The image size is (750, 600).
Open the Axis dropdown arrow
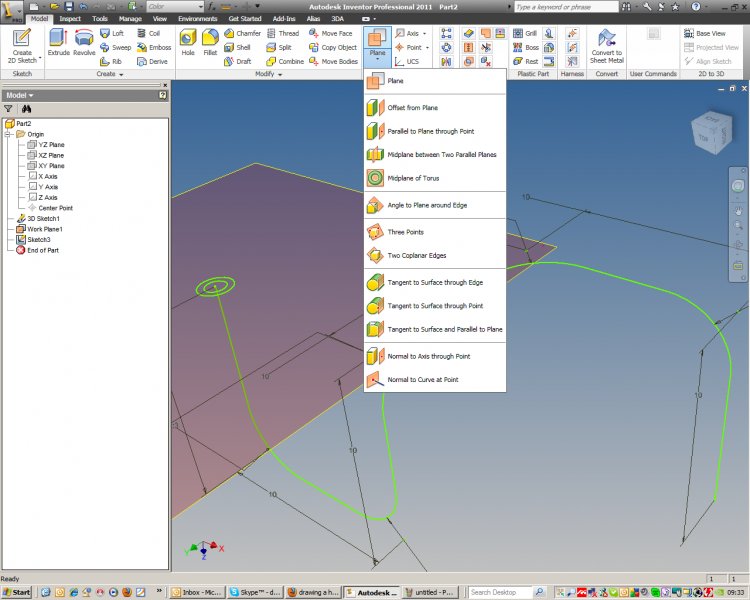pyautogui.click(x=424, y=33)
